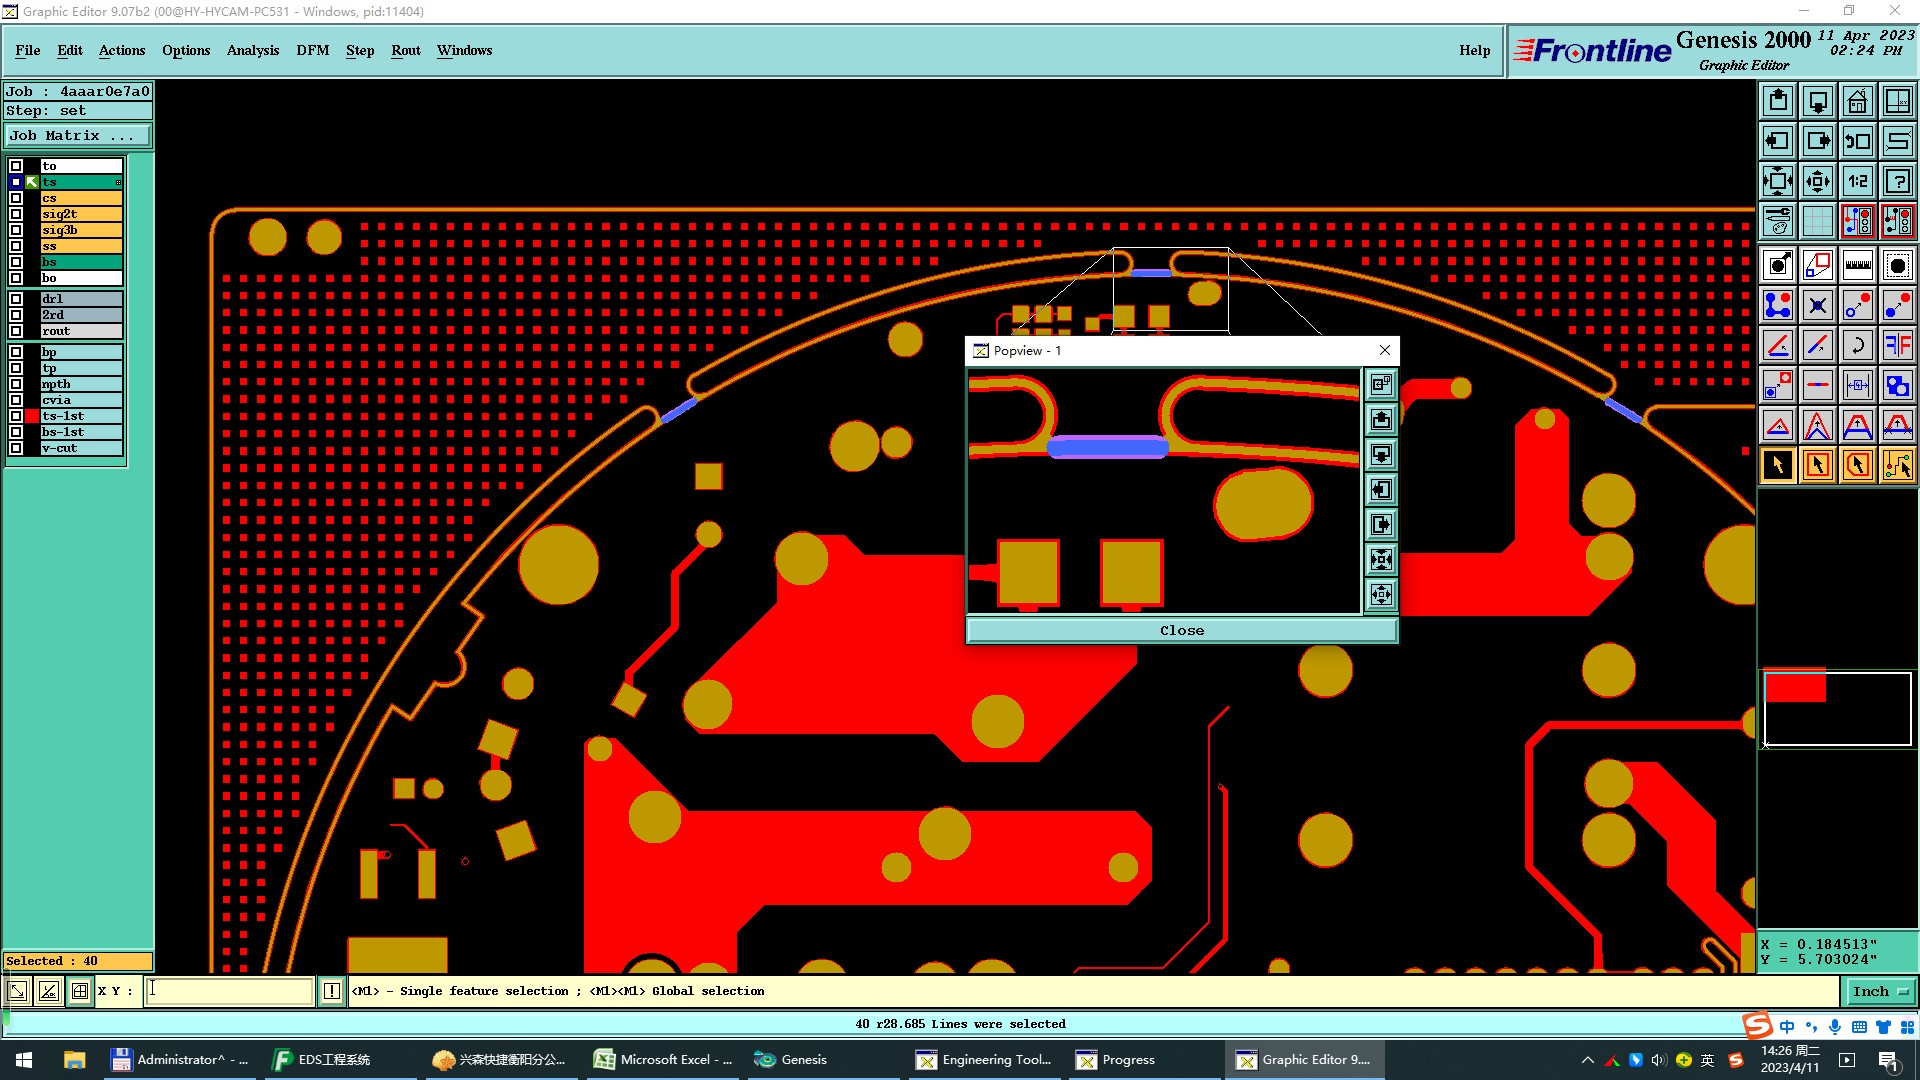Toggle the drl layer checkbox
The height and width of the screenshot is (1080, 1920).
(x=16, y=299)
